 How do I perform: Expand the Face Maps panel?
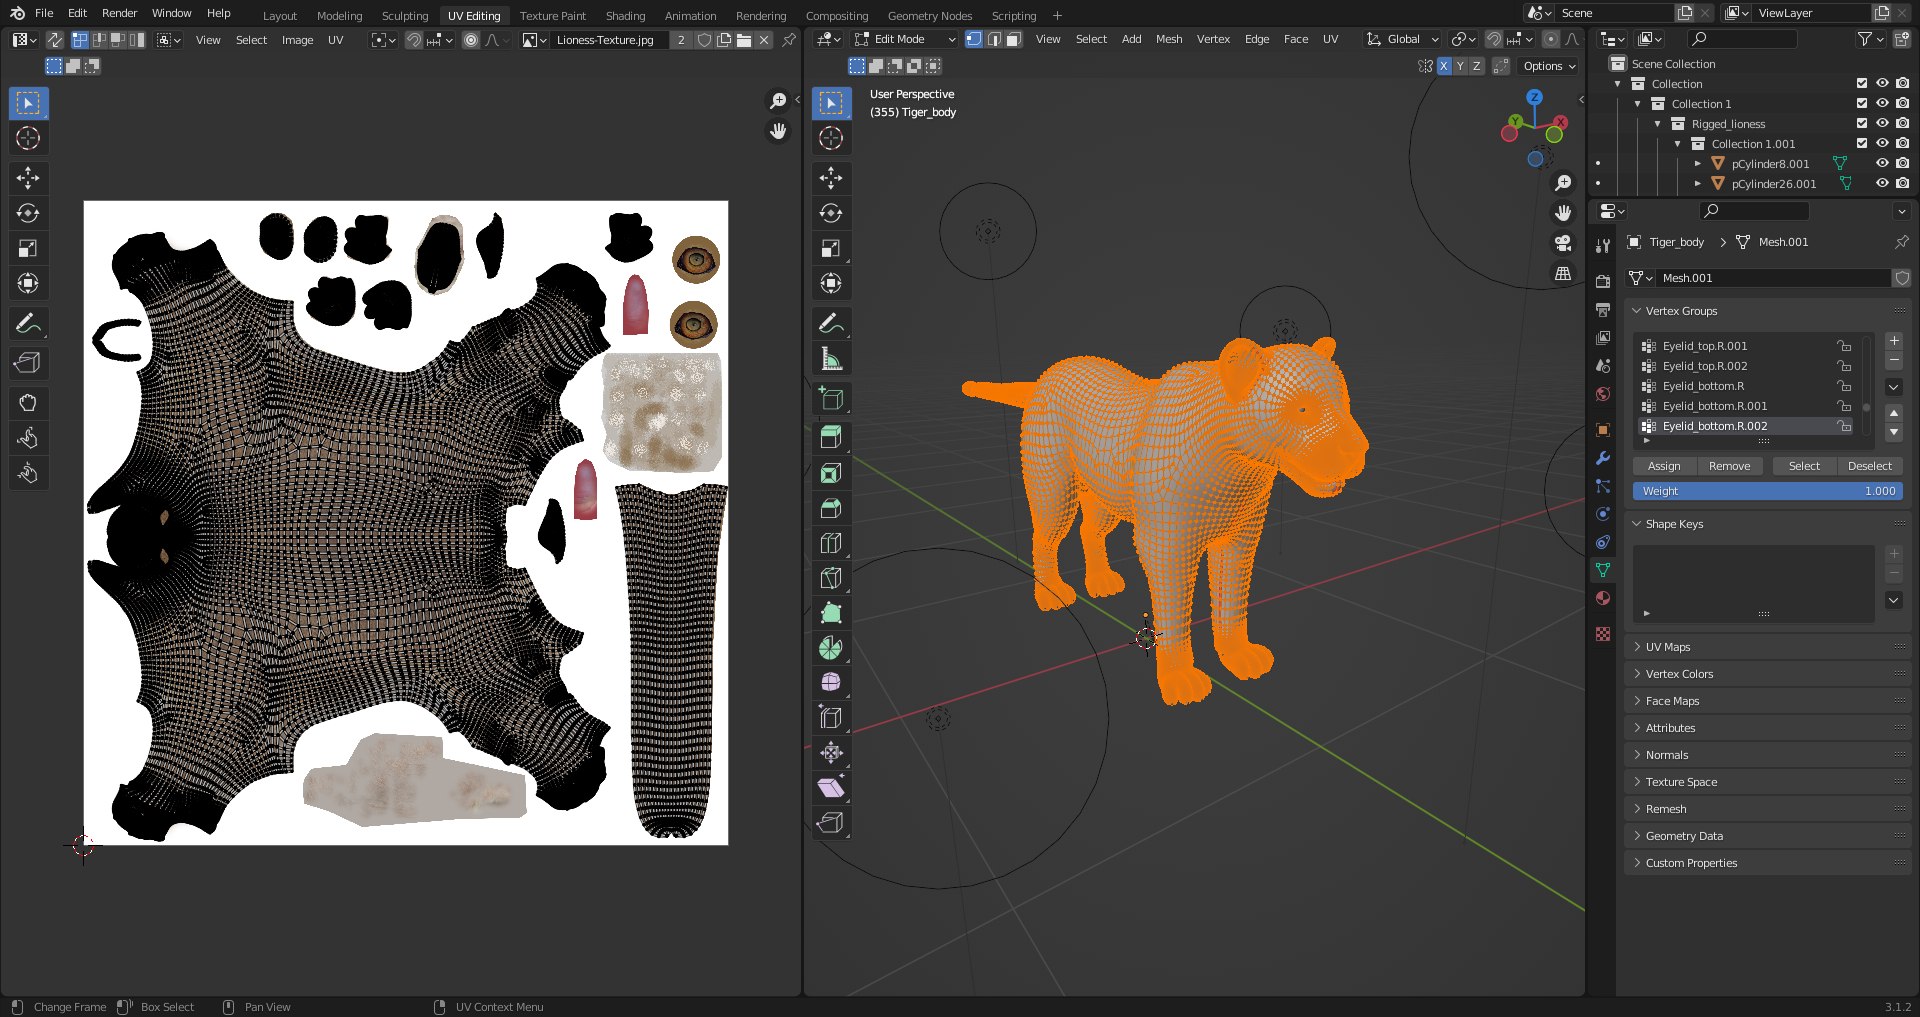(x=1672, y=701)
